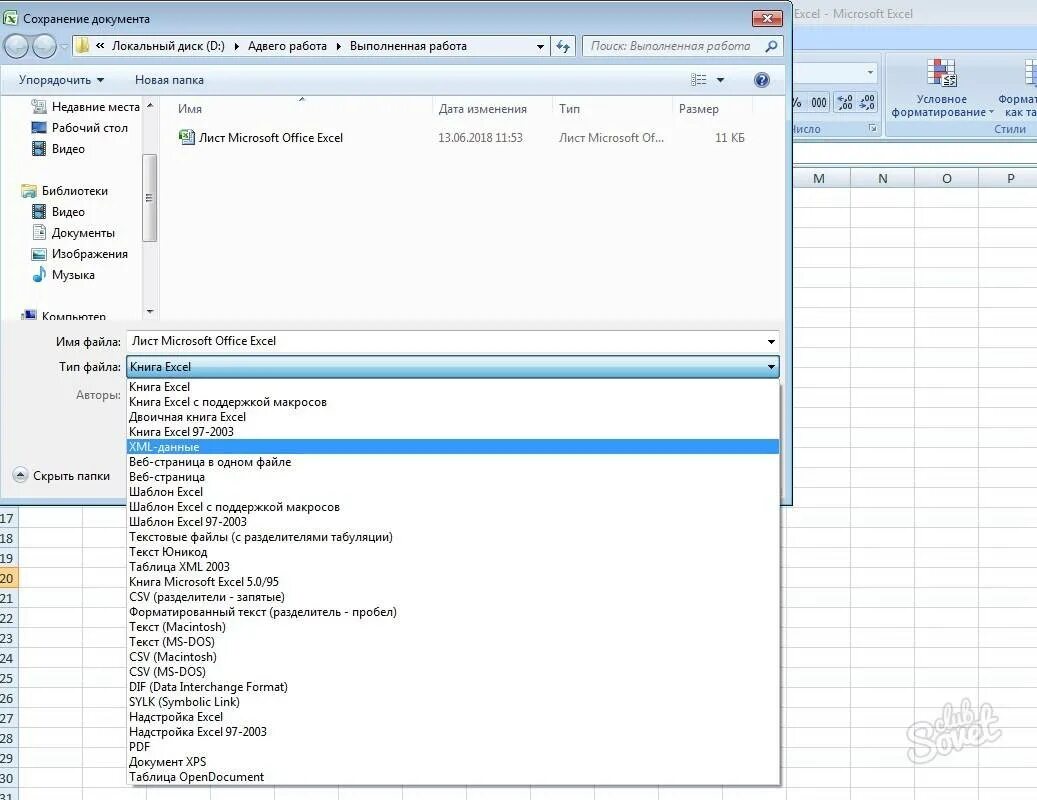
Task: Select Excel column header M
Action: (819, 179)
